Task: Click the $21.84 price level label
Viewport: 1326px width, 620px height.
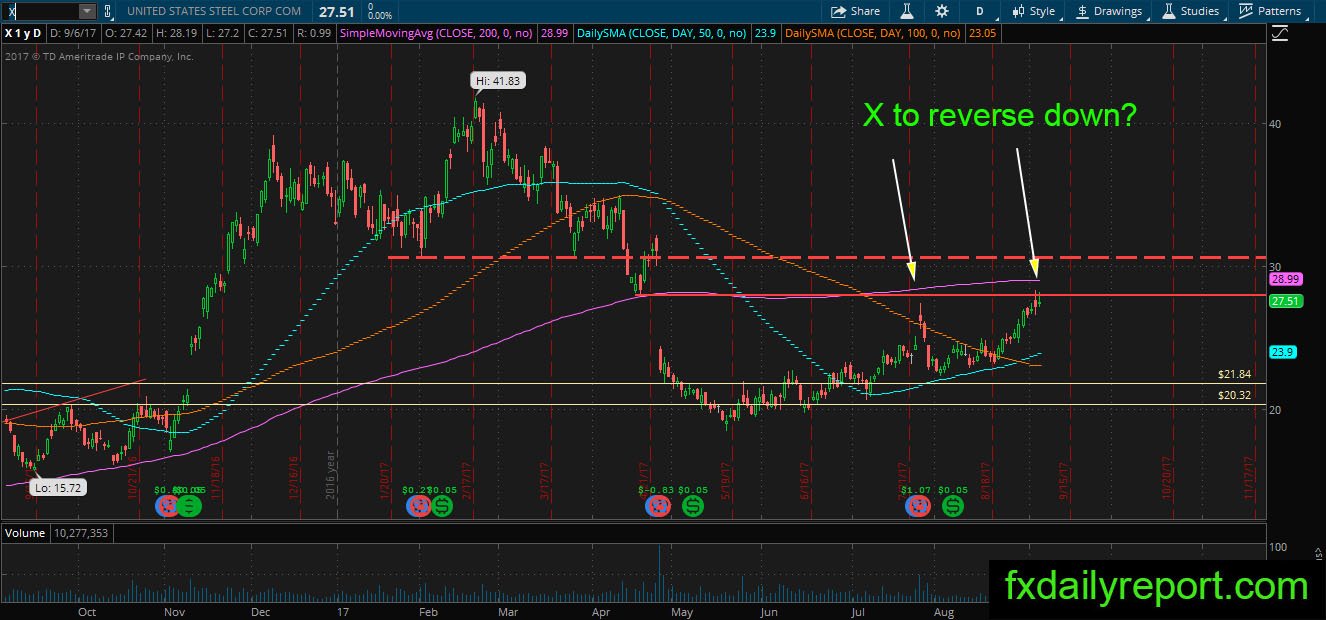Action: tap(1235, 373)
